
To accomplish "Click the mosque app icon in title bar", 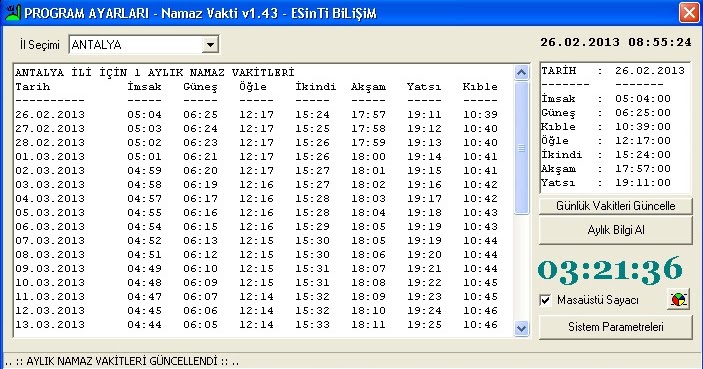I will [x=13, y=13].
